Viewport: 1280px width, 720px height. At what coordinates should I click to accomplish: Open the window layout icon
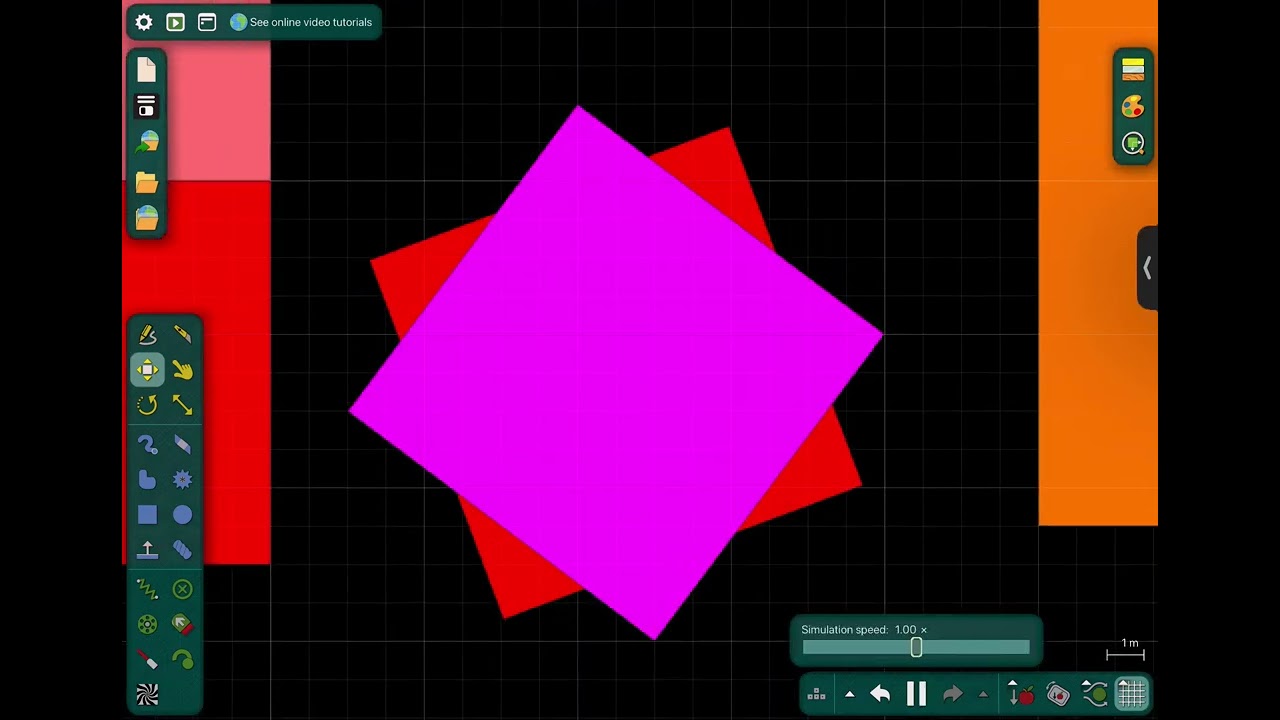tap(207, 22)
